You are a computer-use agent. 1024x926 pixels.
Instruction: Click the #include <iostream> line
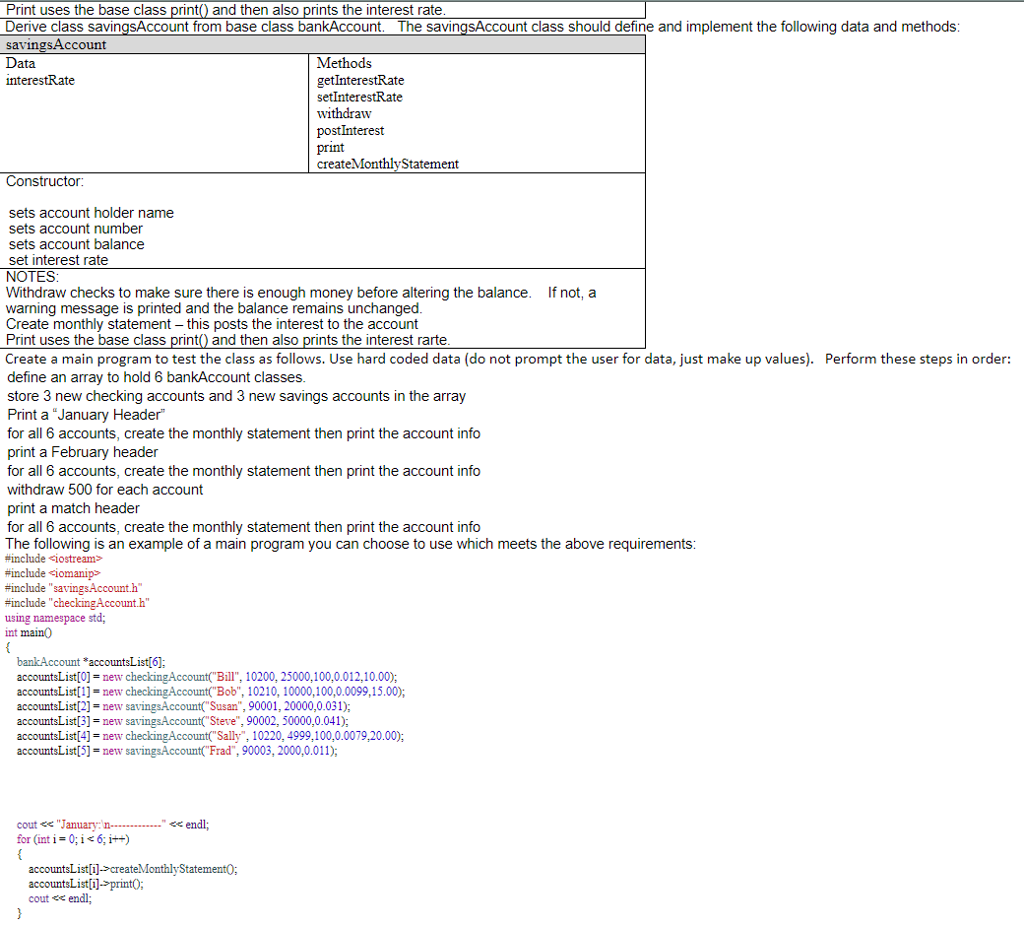[x=54, y=559]
